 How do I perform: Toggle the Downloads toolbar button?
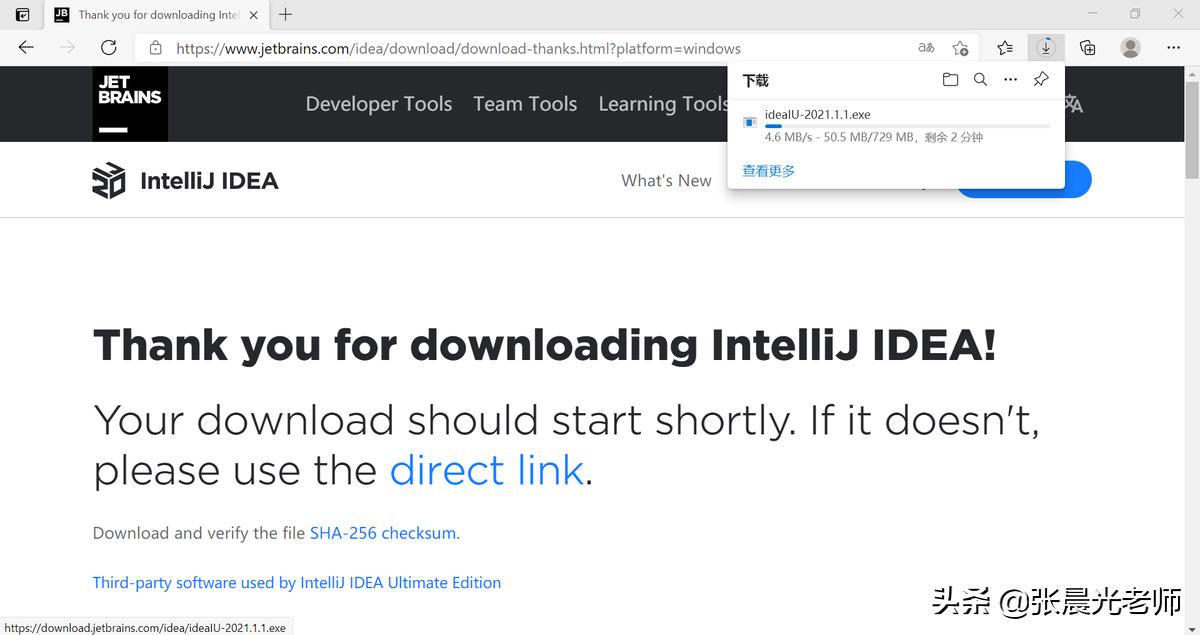[x=1046, y=47]
